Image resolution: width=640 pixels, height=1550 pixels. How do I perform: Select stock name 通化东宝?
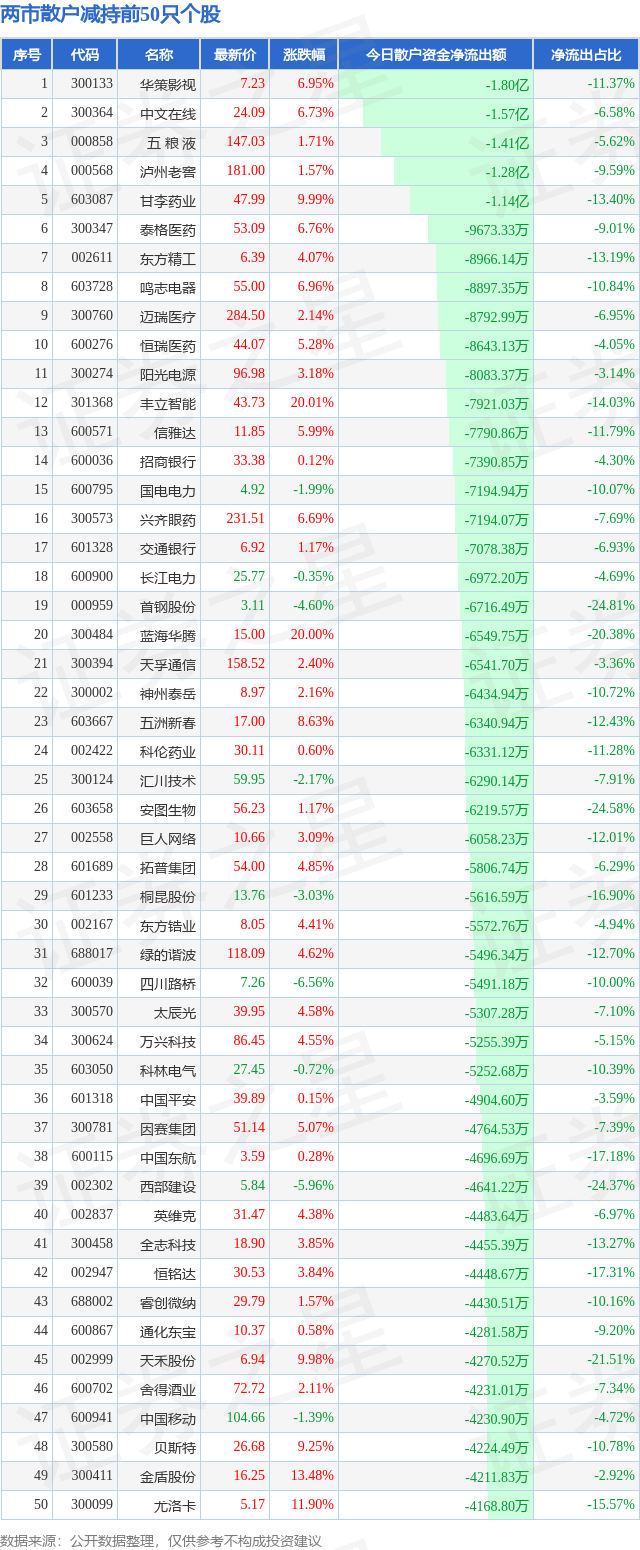click(x=168, y=1332)
